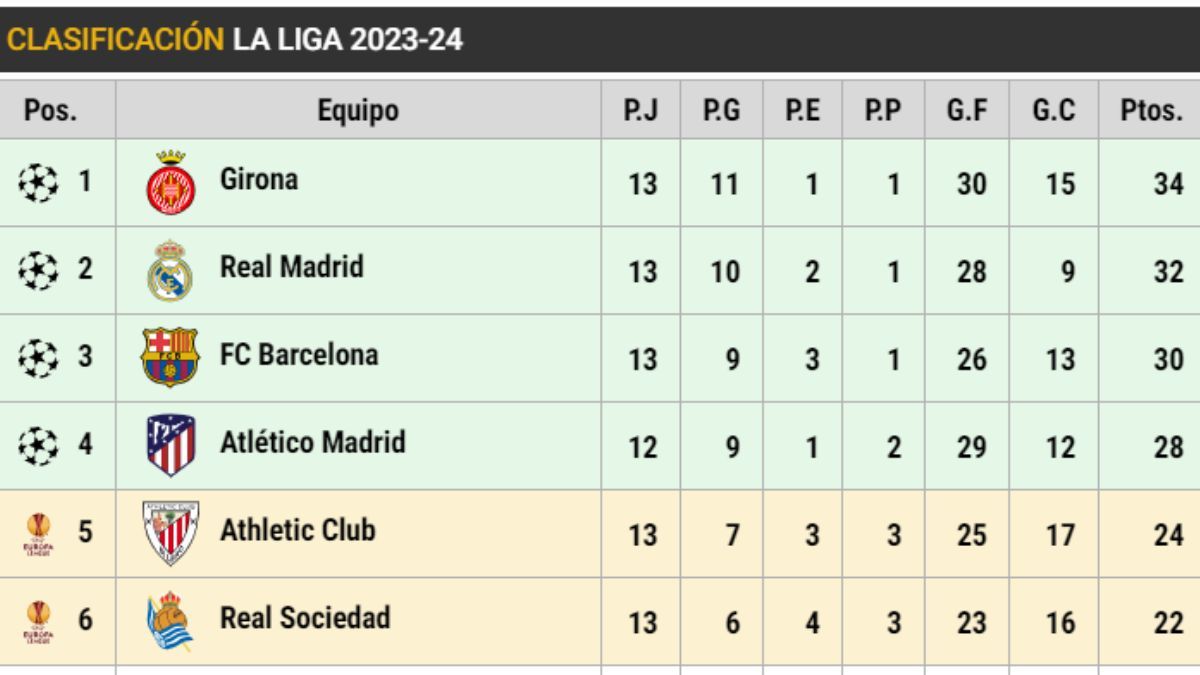Viewport: 1200px width, 675px height.
Task: Click the Real Sociedad badge icon
Action: [170, 620]
